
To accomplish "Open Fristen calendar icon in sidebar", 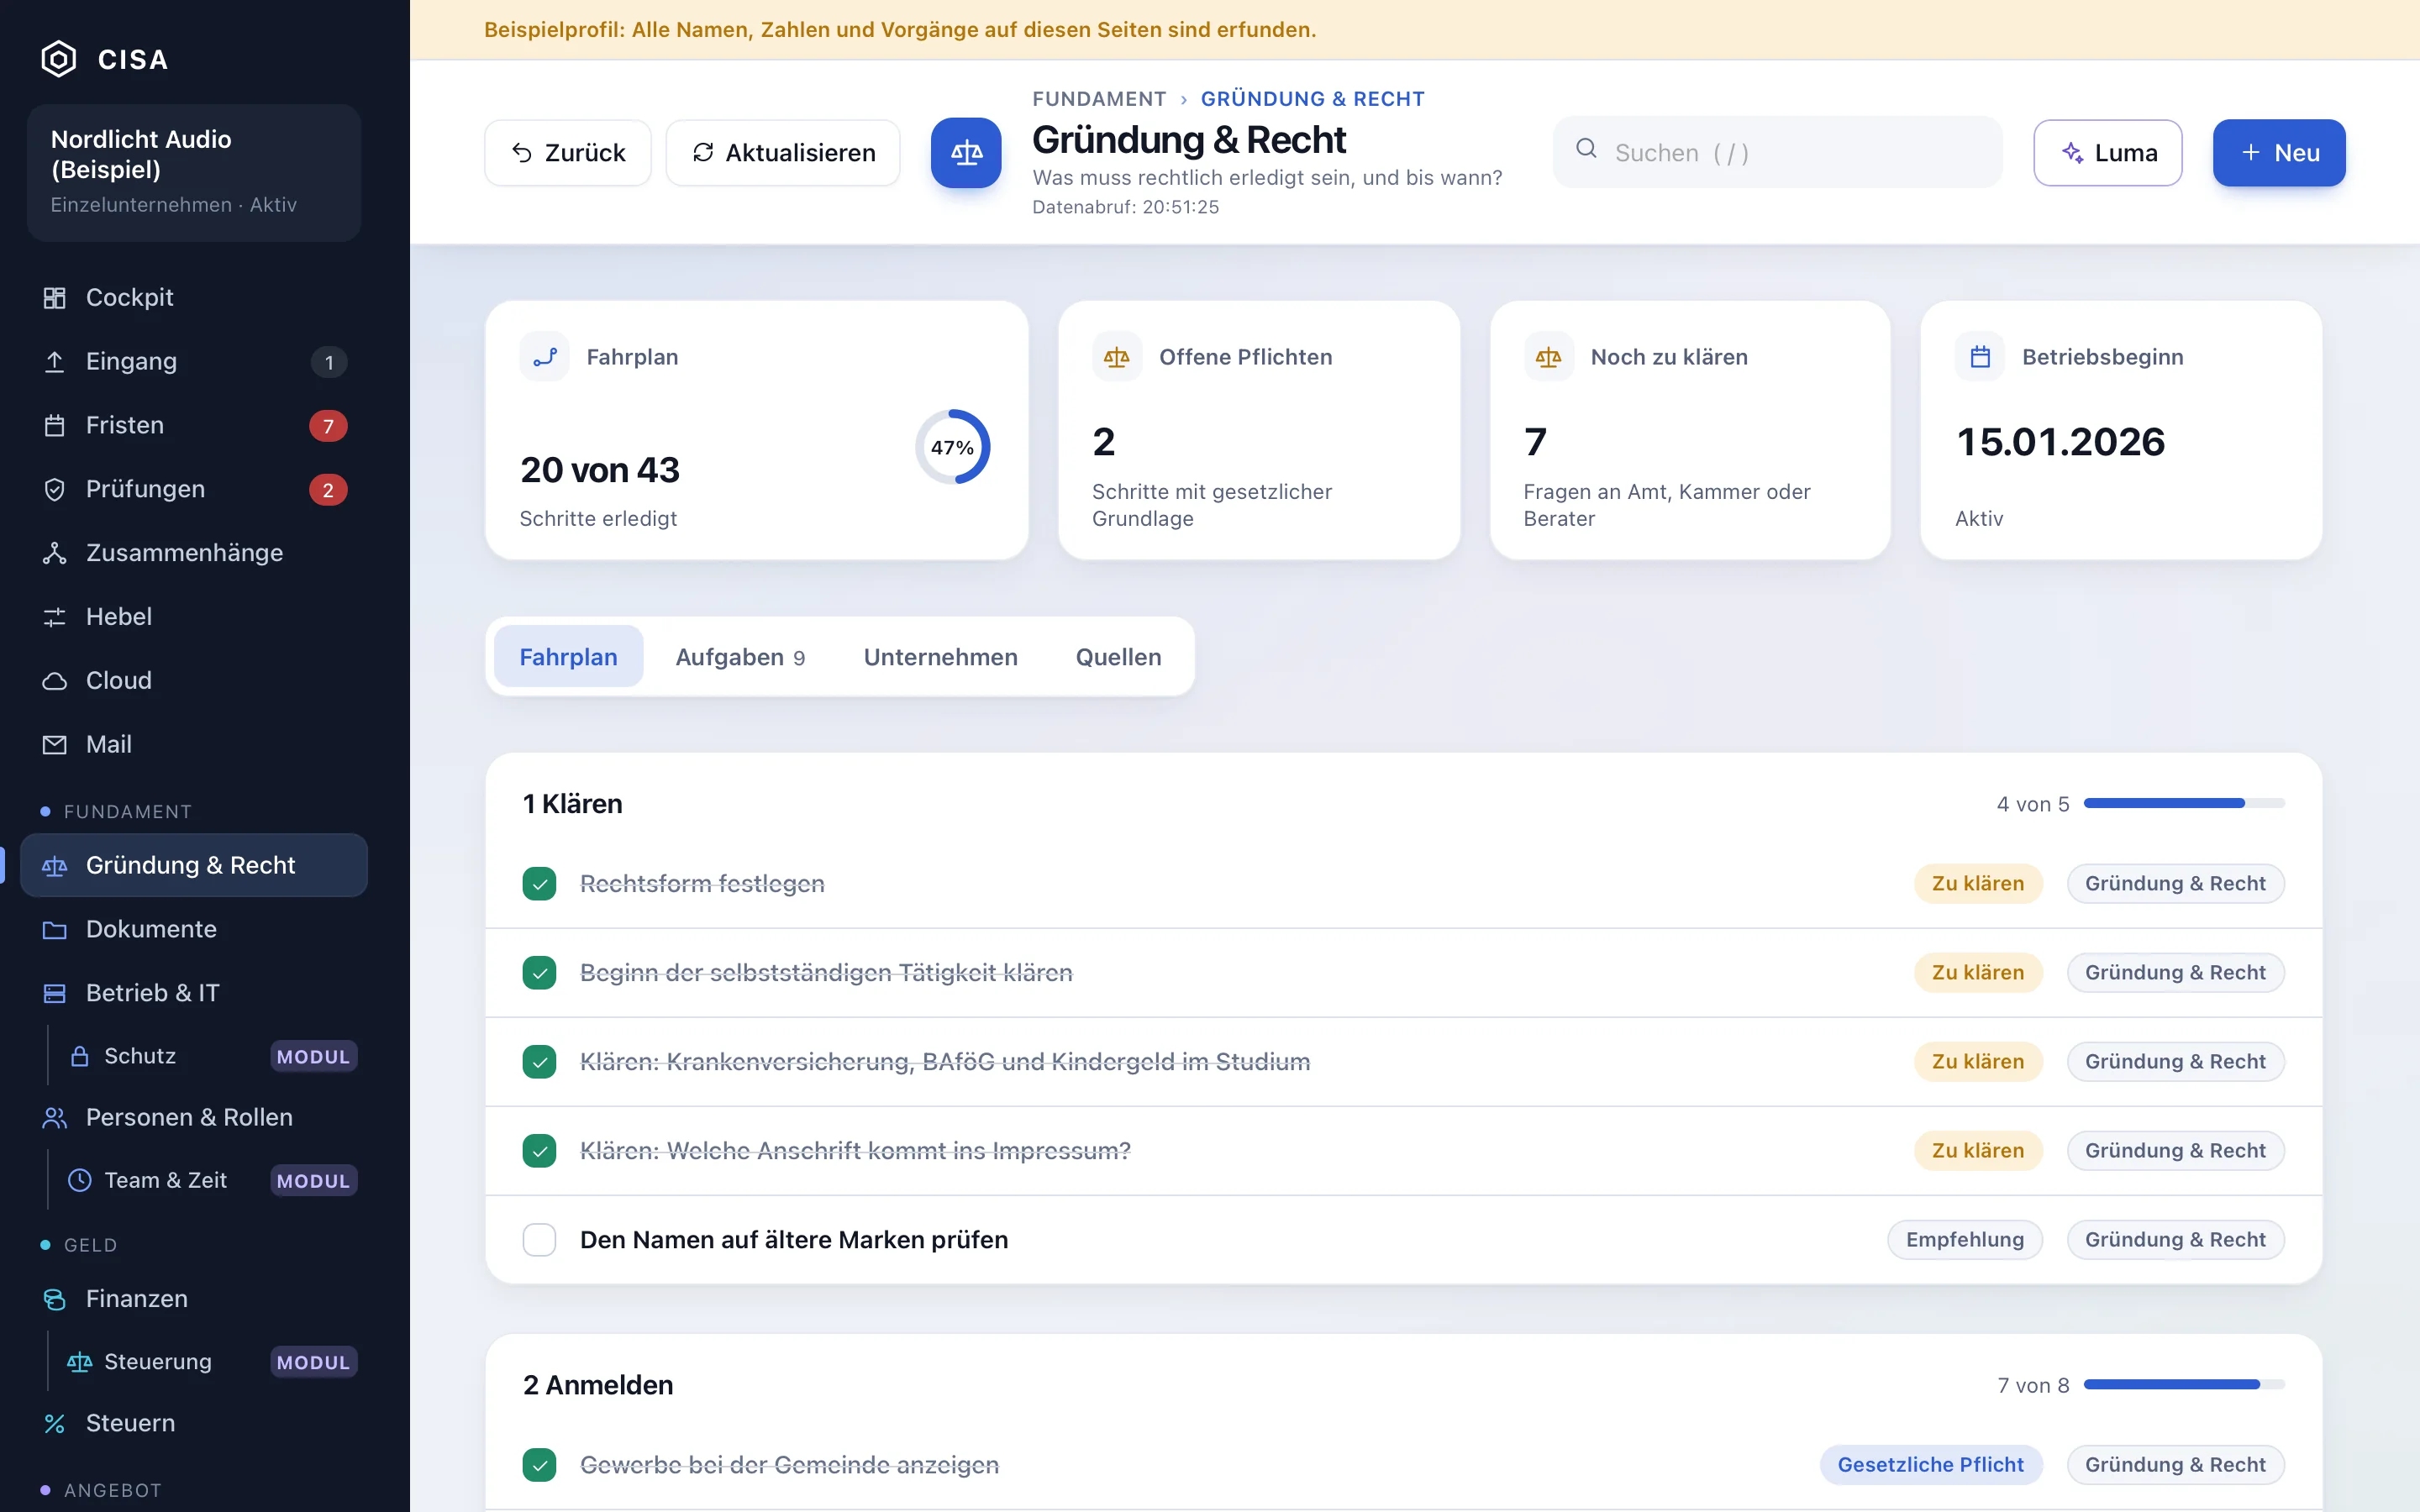I will [54, 426].
